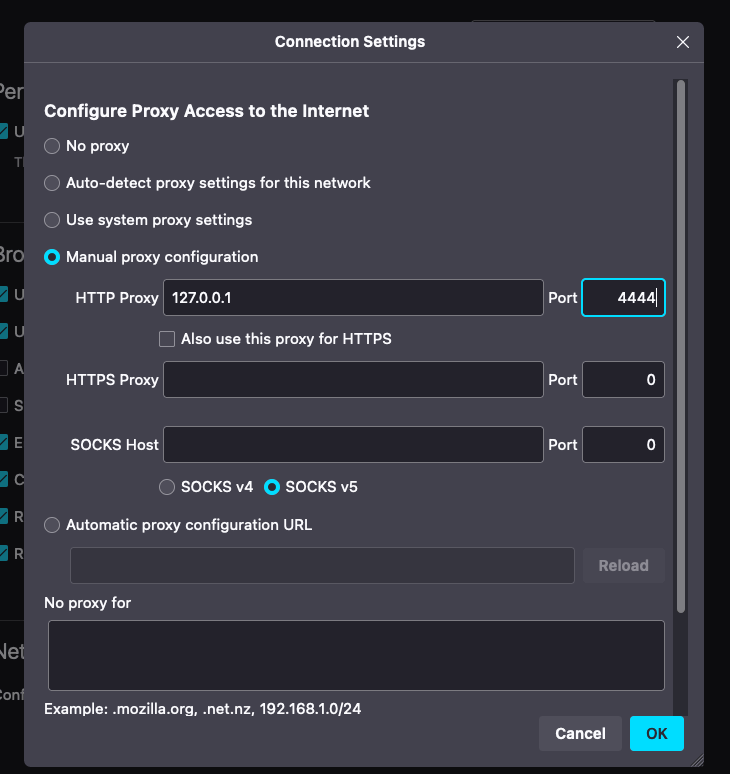Cancel the connection settings changes
Image resolution: width=730 pixels, height=774 pixels.
[x=580, y=734]
